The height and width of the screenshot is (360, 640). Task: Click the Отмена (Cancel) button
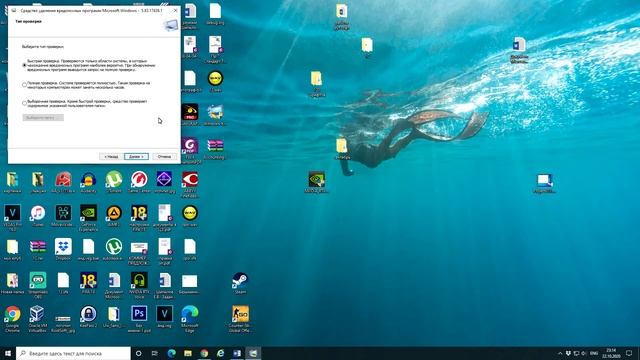click(x=164, y=157)
